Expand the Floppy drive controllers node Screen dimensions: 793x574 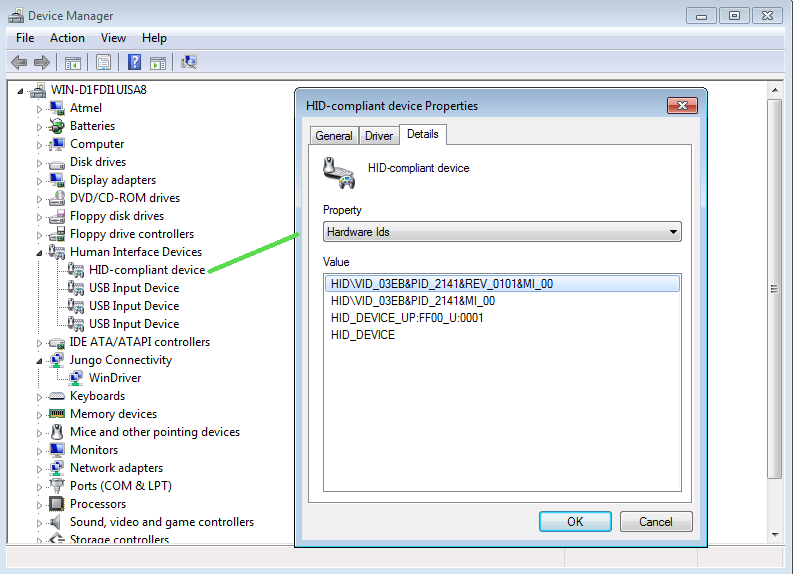coord(39,235)
